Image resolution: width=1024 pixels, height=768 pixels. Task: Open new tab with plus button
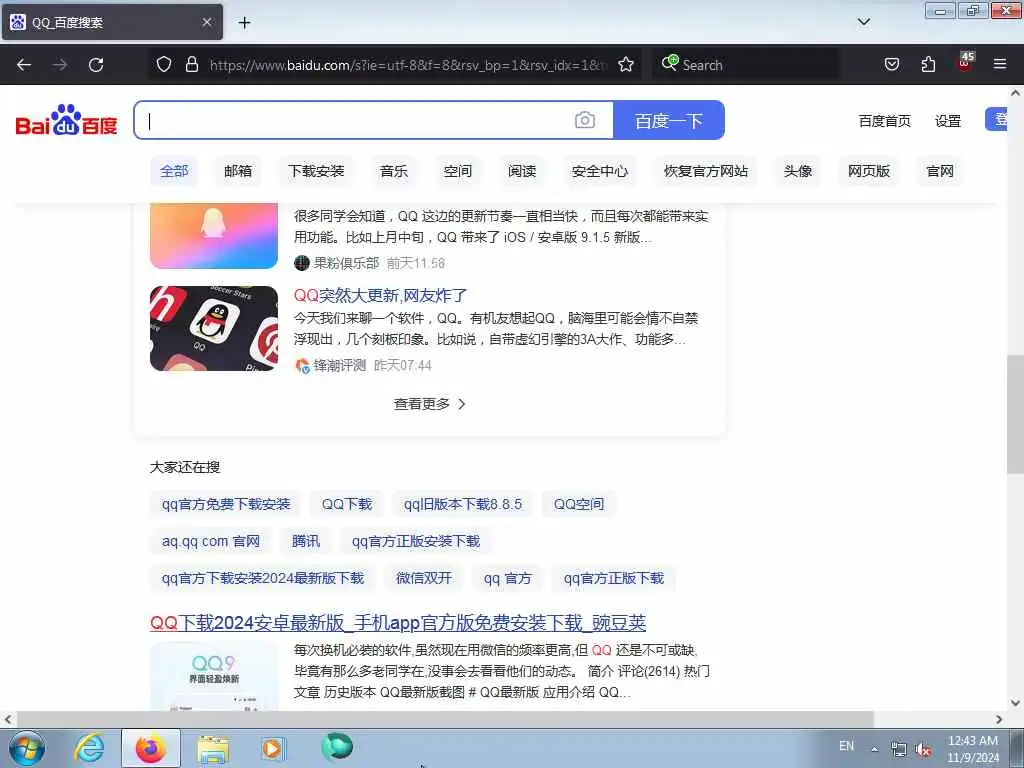(244, 23)
